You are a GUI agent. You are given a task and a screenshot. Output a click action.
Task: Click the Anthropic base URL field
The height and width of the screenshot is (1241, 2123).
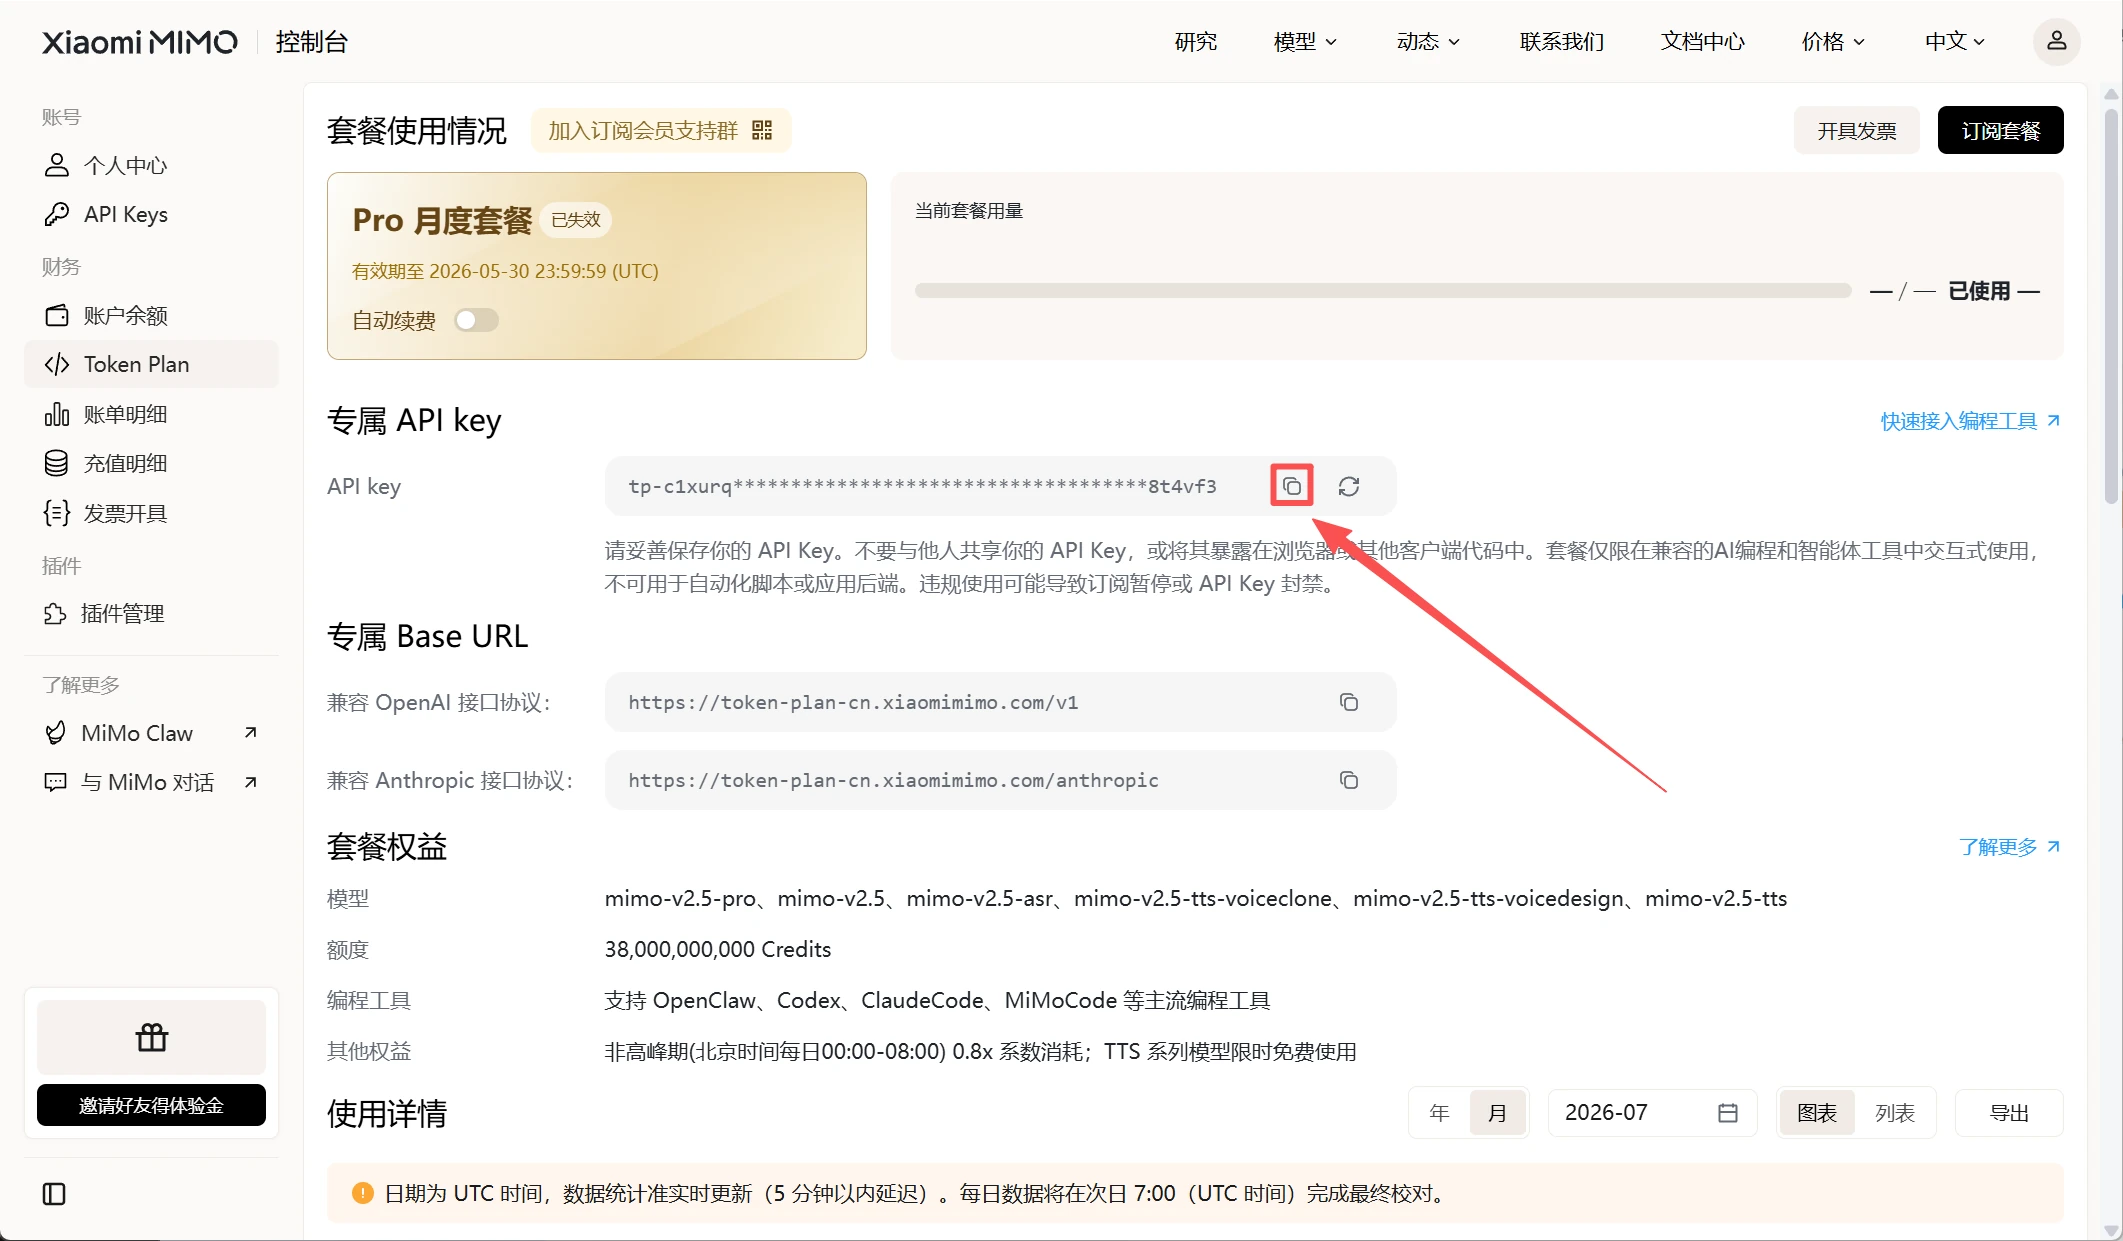click(x=1000, y=780)
